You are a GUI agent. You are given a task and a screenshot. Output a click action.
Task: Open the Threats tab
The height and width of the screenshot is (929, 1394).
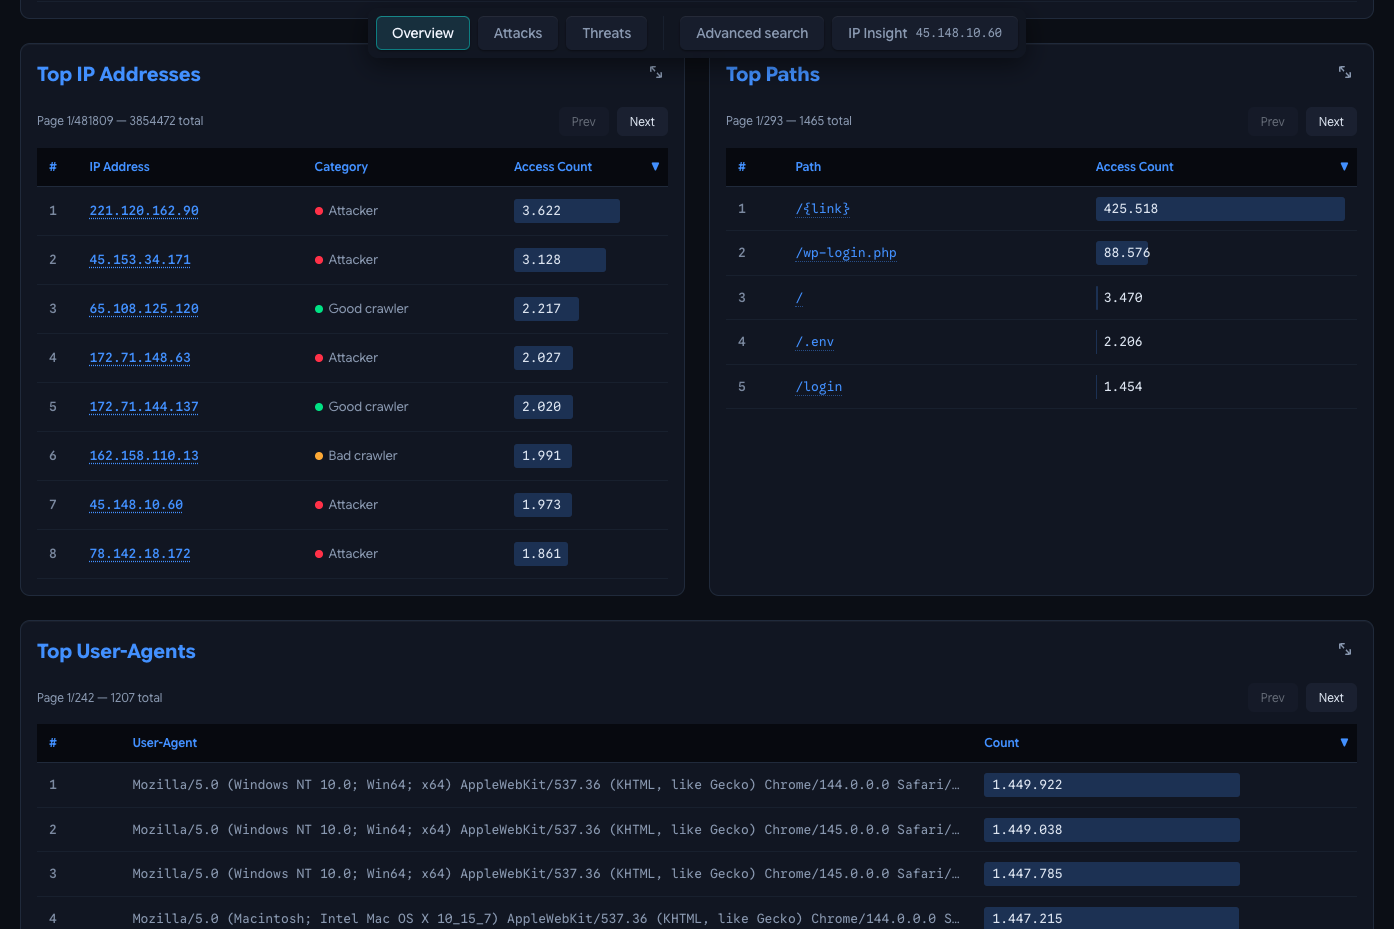[x=607, y=33]
